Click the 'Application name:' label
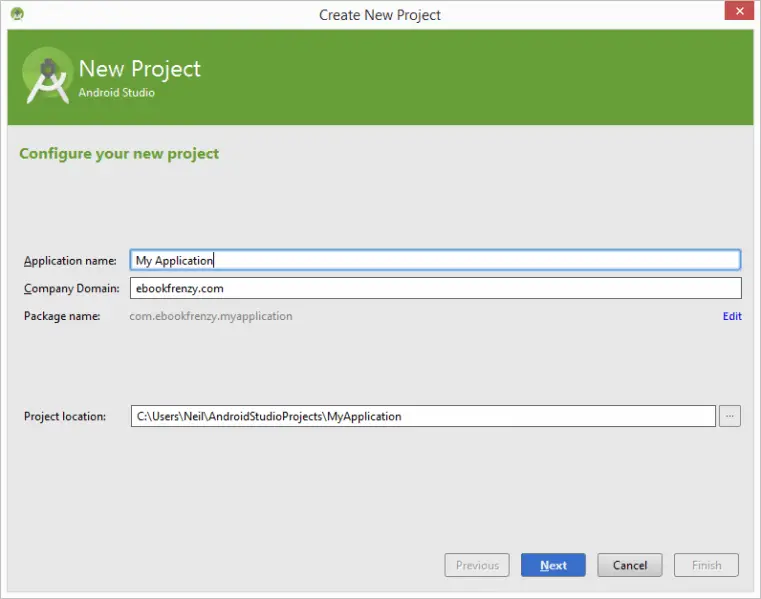 pyautogui.click(x=70, y=261)
